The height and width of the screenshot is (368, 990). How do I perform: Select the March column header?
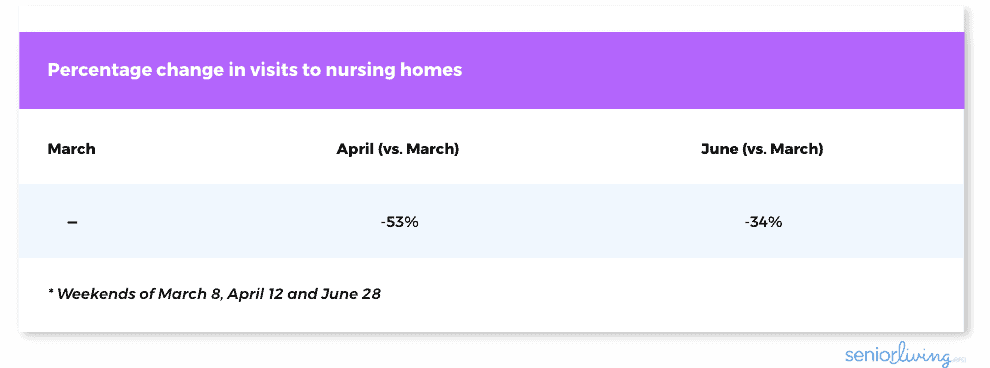[71, 150]
